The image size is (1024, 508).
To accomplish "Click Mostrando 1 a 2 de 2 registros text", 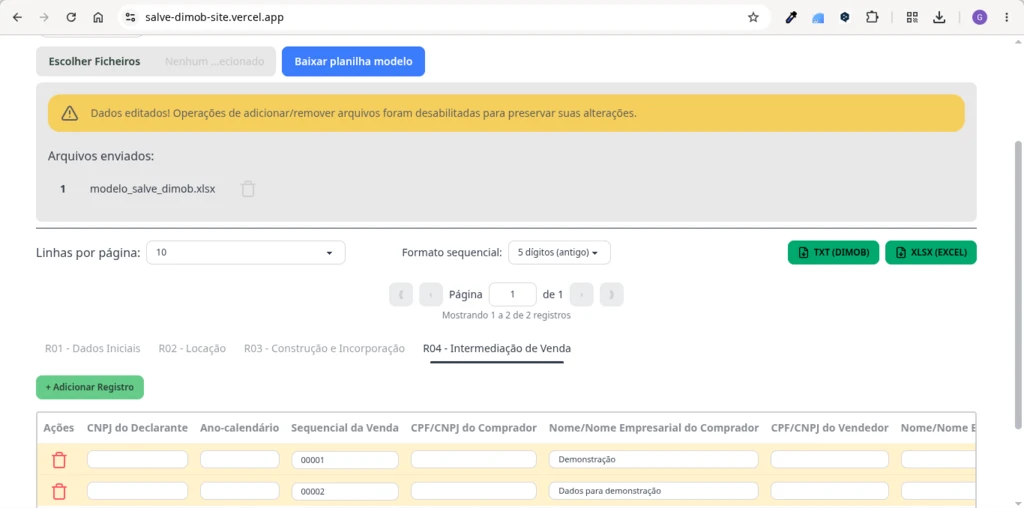I will pyautogui.click(x=506, y=315).
